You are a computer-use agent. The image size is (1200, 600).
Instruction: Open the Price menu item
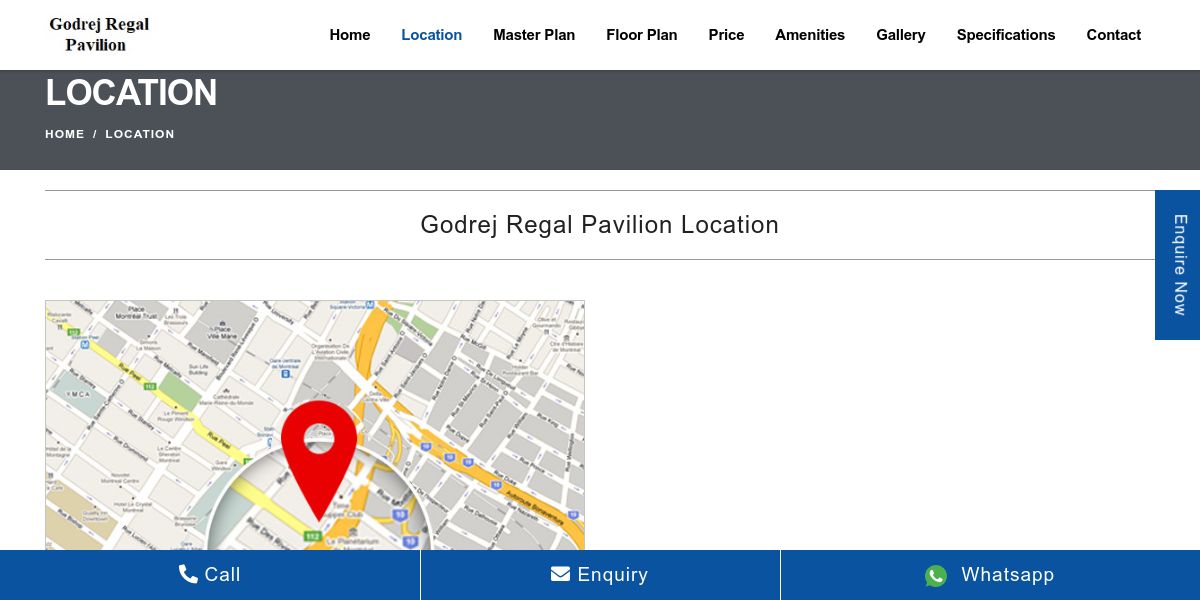[x=726, y=35]
